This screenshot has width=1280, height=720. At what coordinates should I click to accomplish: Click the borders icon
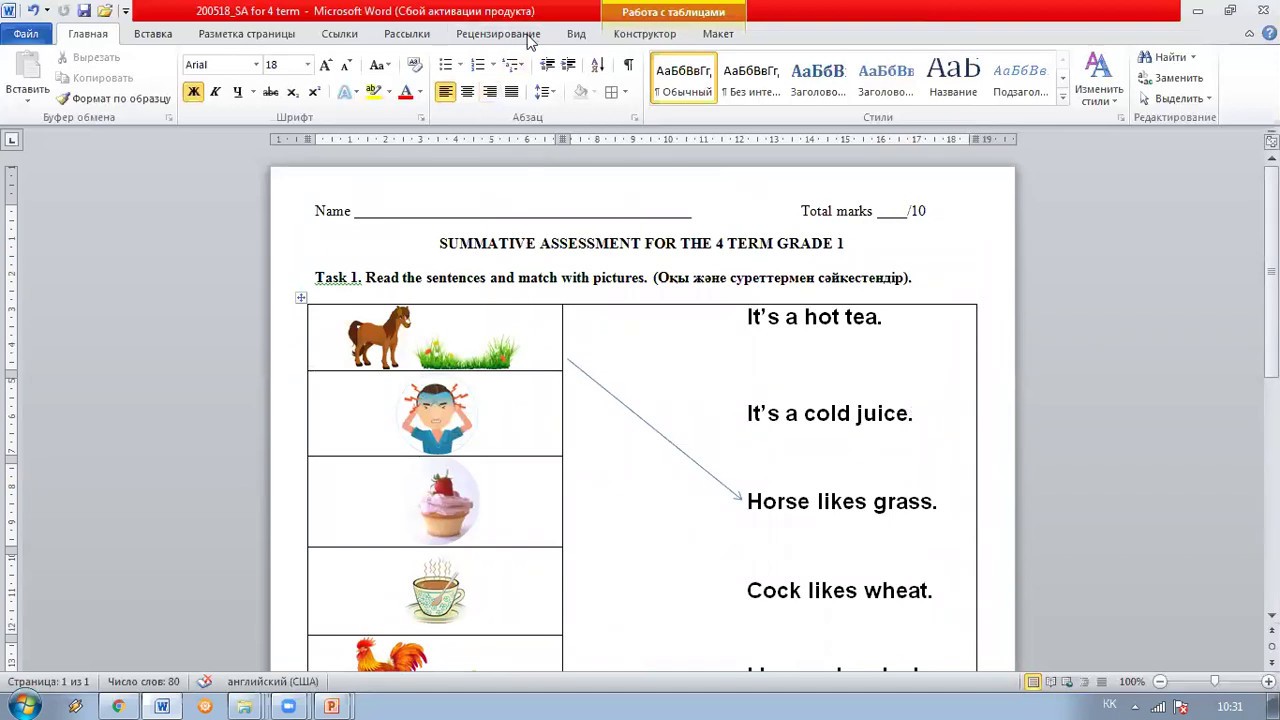[611, 92]
